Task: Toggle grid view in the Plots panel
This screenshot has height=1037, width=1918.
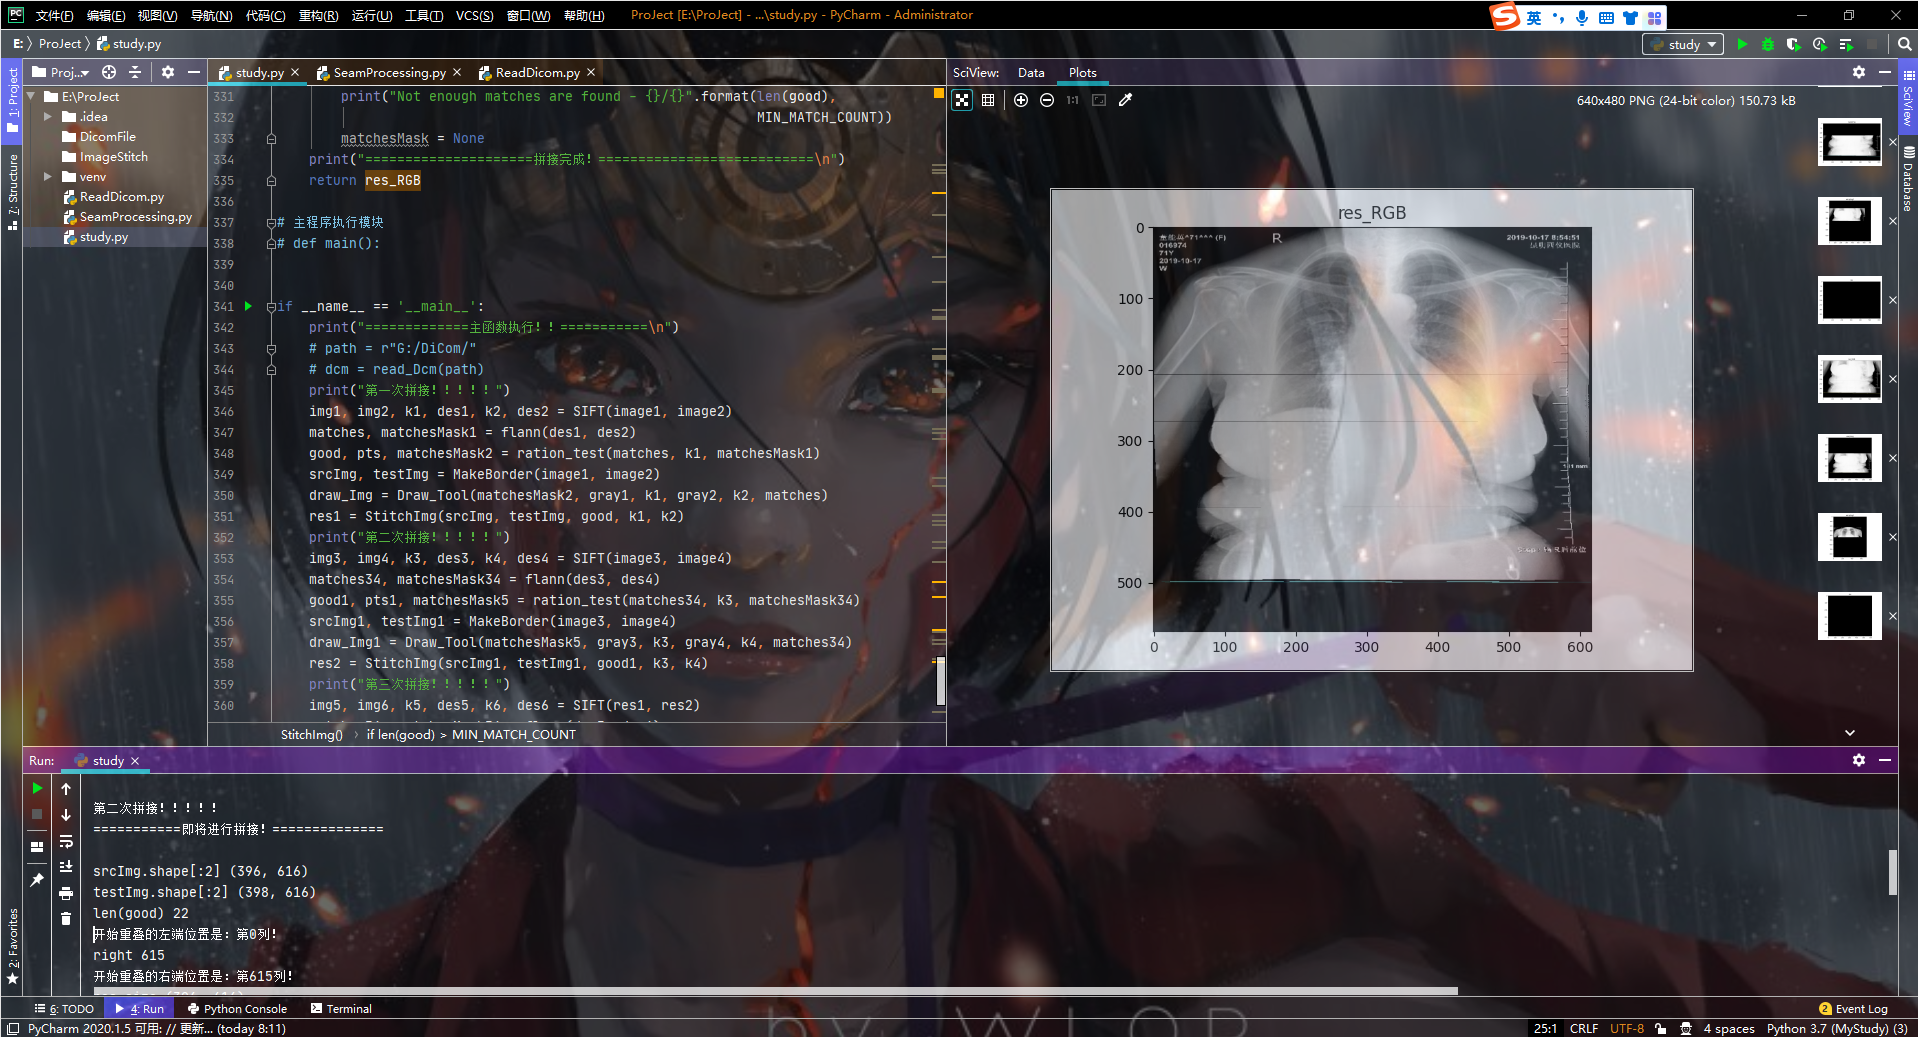Action: pyautogui.click(x=988, y=100)
